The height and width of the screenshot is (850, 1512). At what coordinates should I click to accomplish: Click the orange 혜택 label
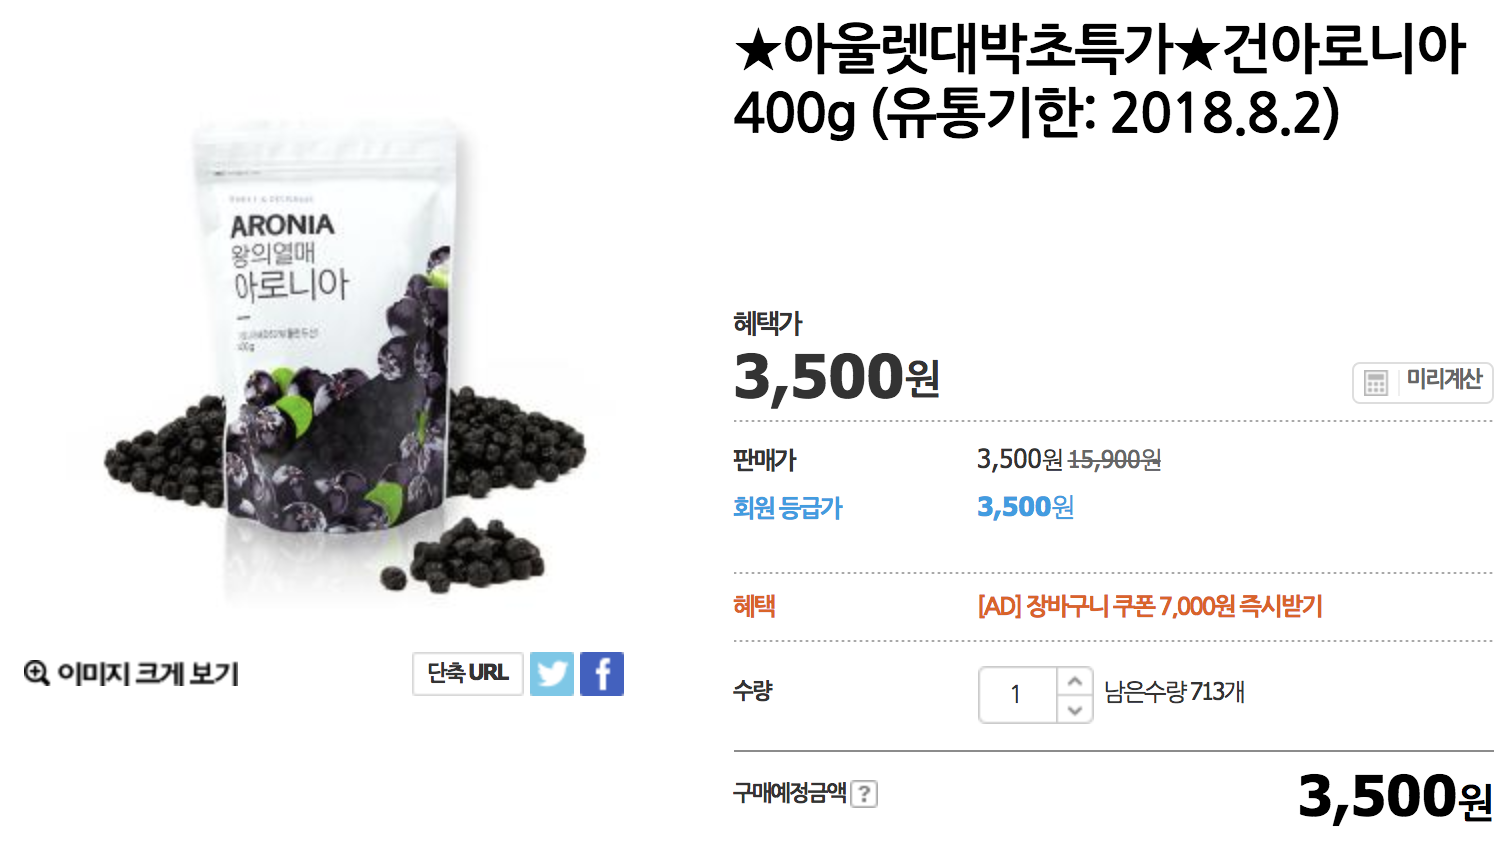pyautogui.click(x=754, y=606)
